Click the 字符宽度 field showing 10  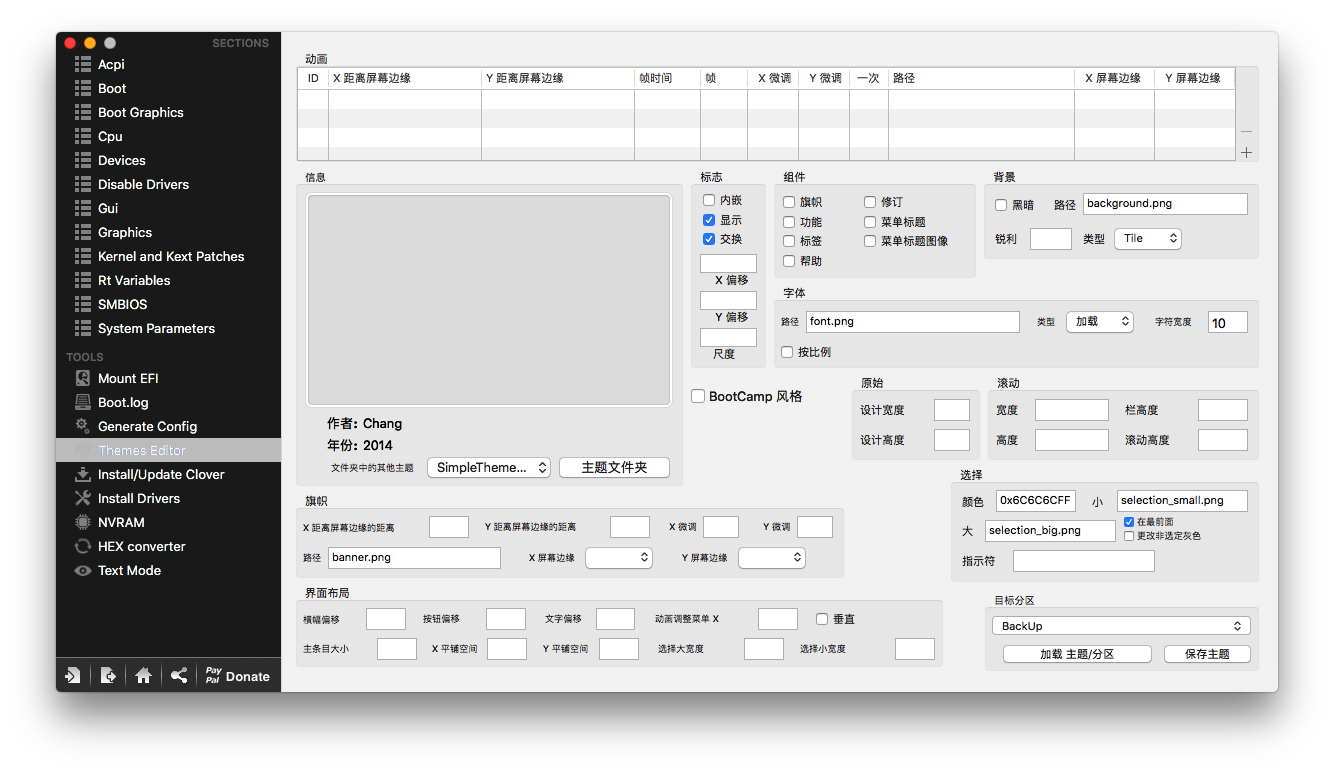click(x=1228, y=322)
